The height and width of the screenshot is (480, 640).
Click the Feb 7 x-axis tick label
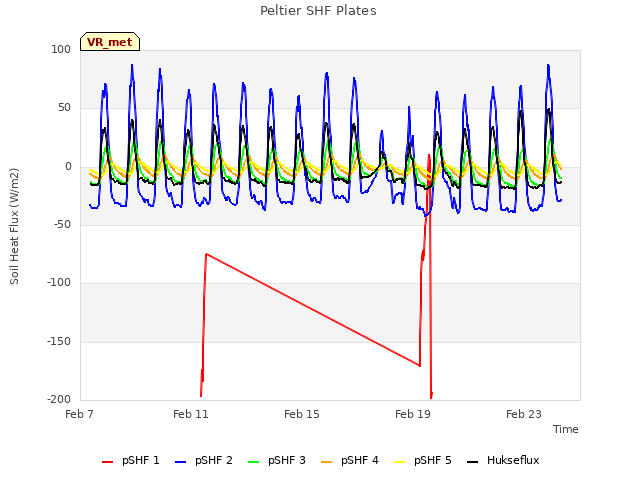tap(79, 414)
